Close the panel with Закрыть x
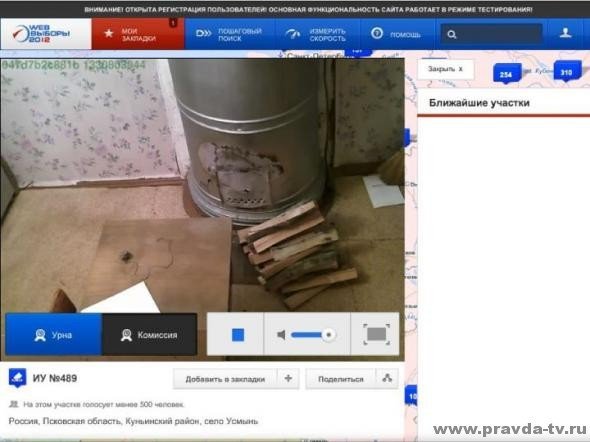Viewport: 590px width, 442px height. click(x=446, y=69)
